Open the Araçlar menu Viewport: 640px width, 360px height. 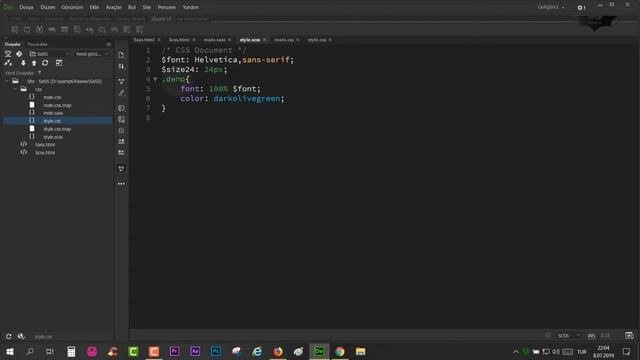[x=114, y=7]
